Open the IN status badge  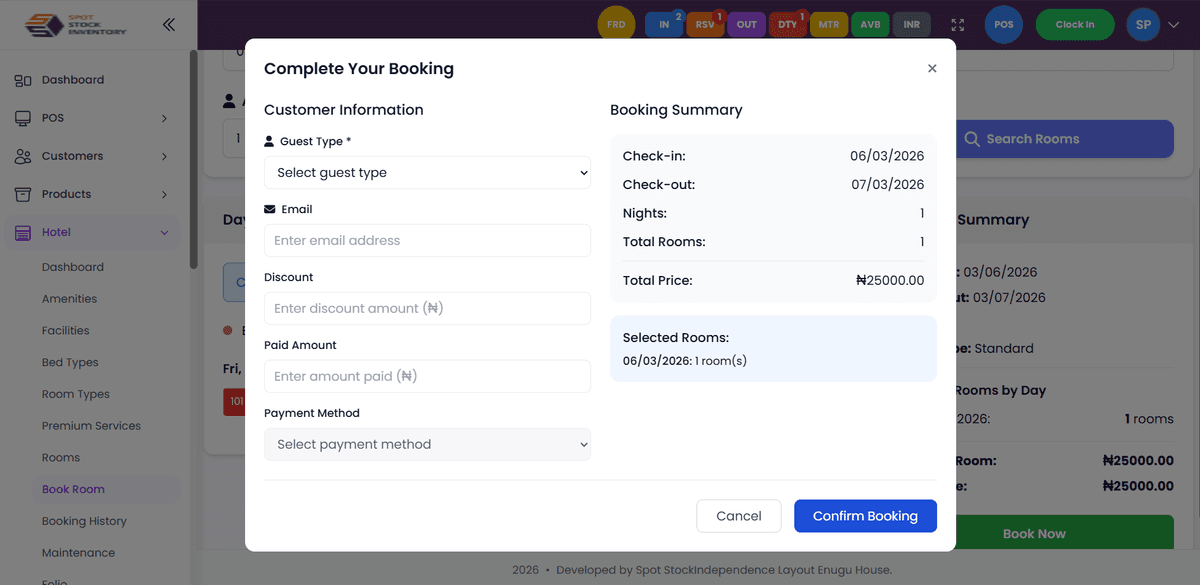pos(664,25)
